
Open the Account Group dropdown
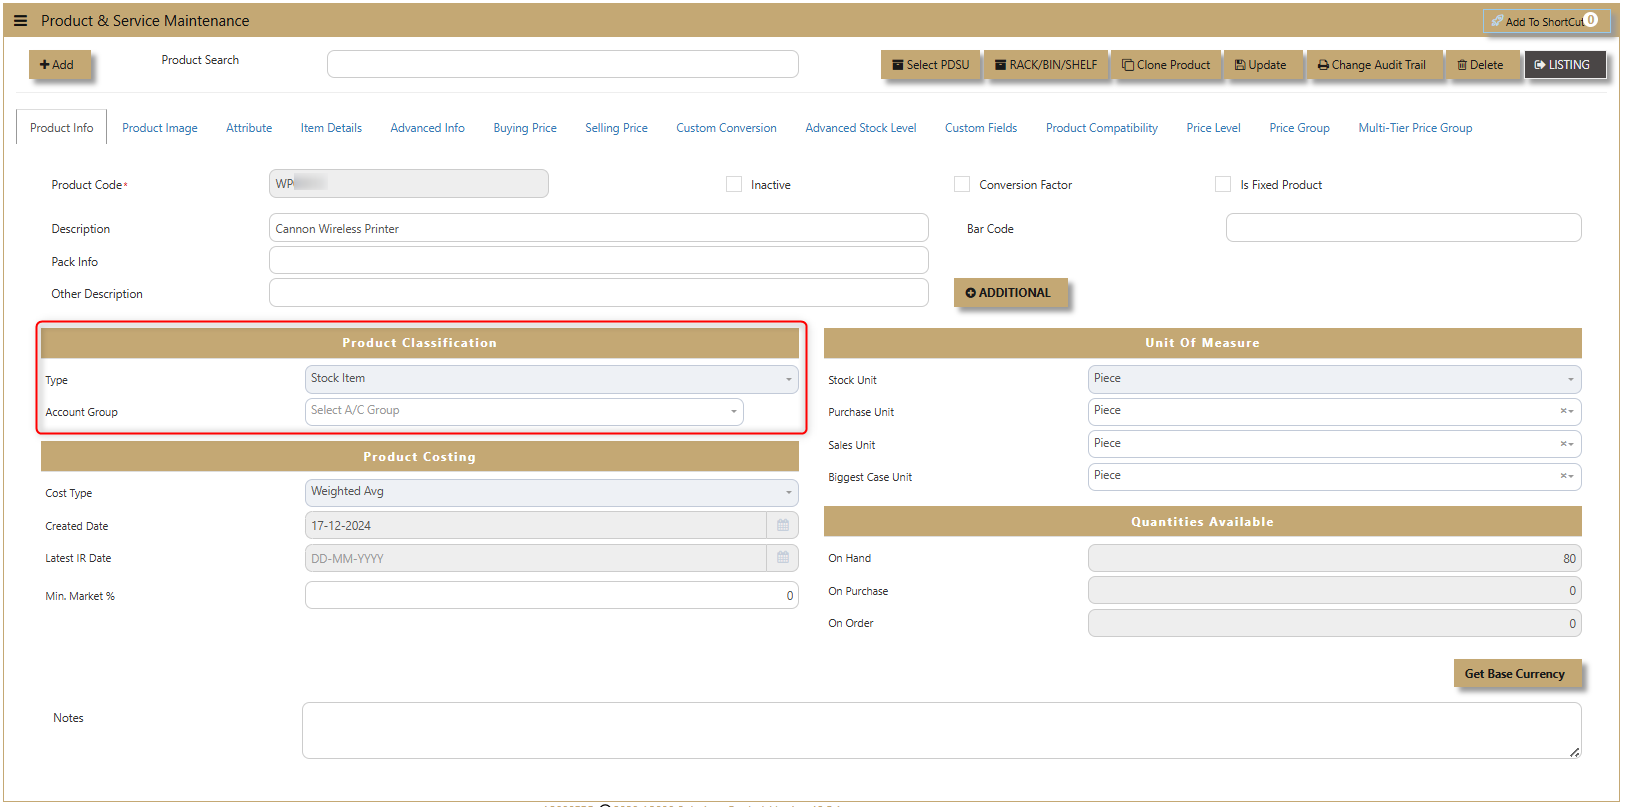click(x=524, y=411)
